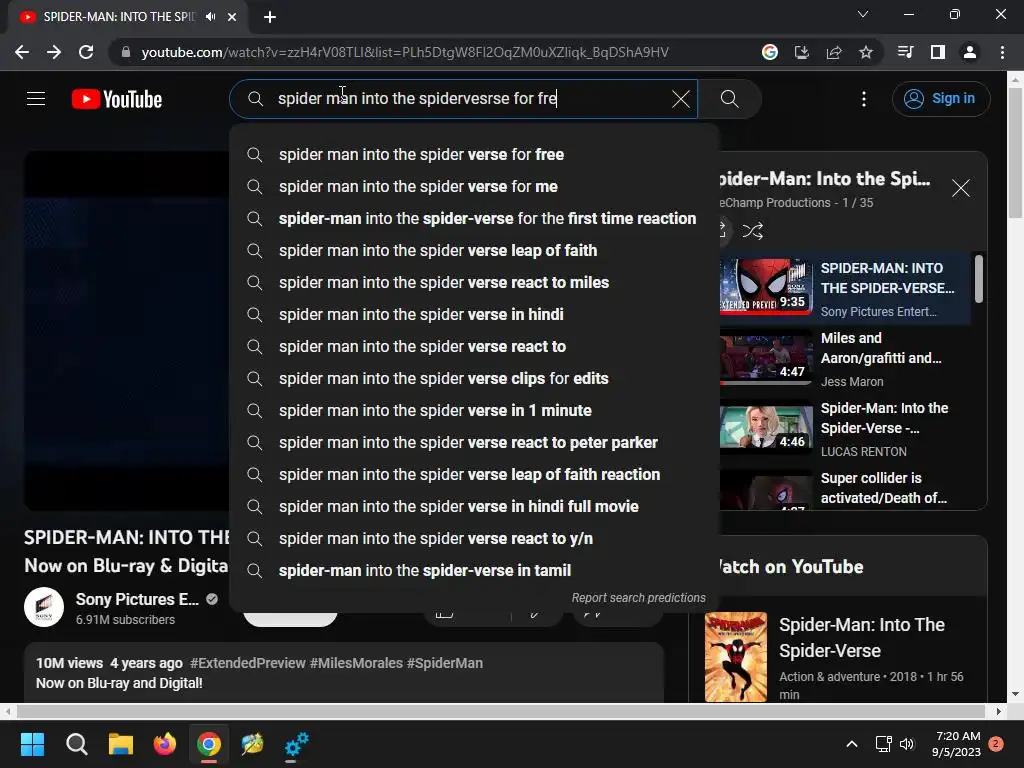Pick 'react to y/n' suggestion
Screen dimensions: 1024x768
[x=474, y=539]
